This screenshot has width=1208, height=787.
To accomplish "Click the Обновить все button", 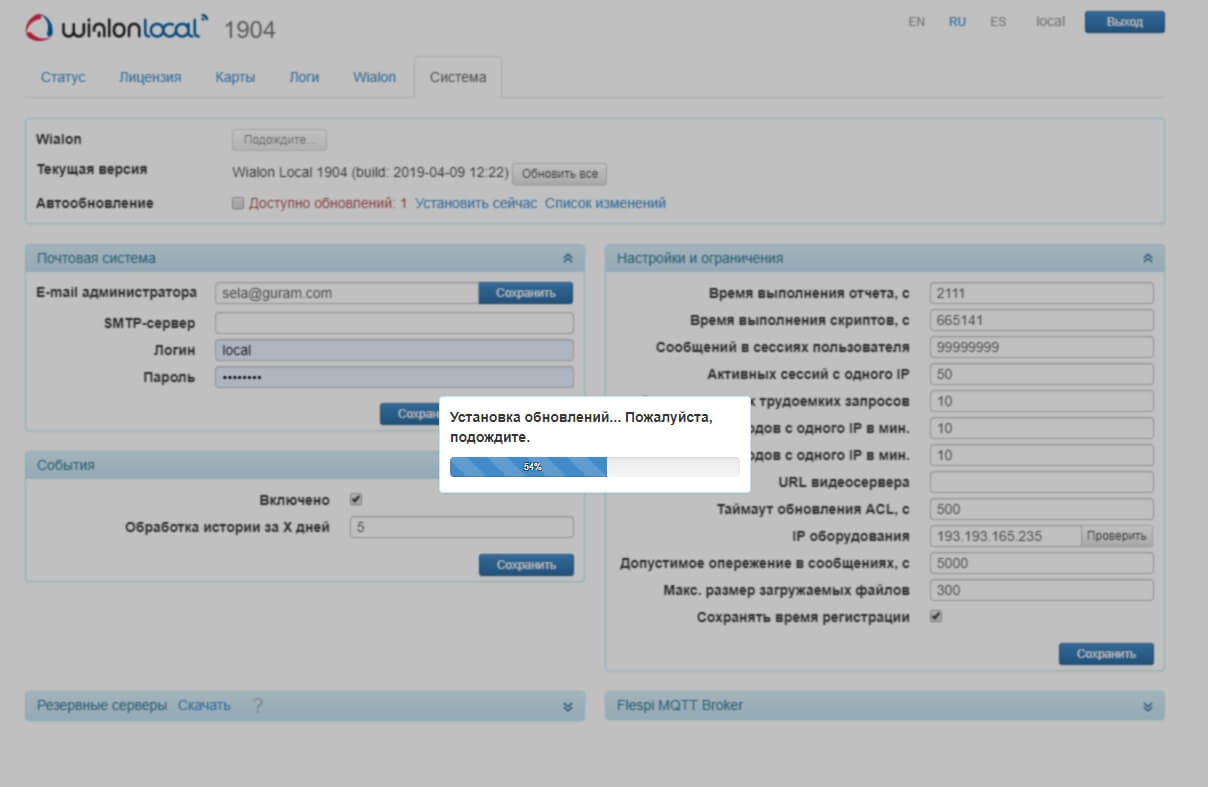I will pos(559,173).
